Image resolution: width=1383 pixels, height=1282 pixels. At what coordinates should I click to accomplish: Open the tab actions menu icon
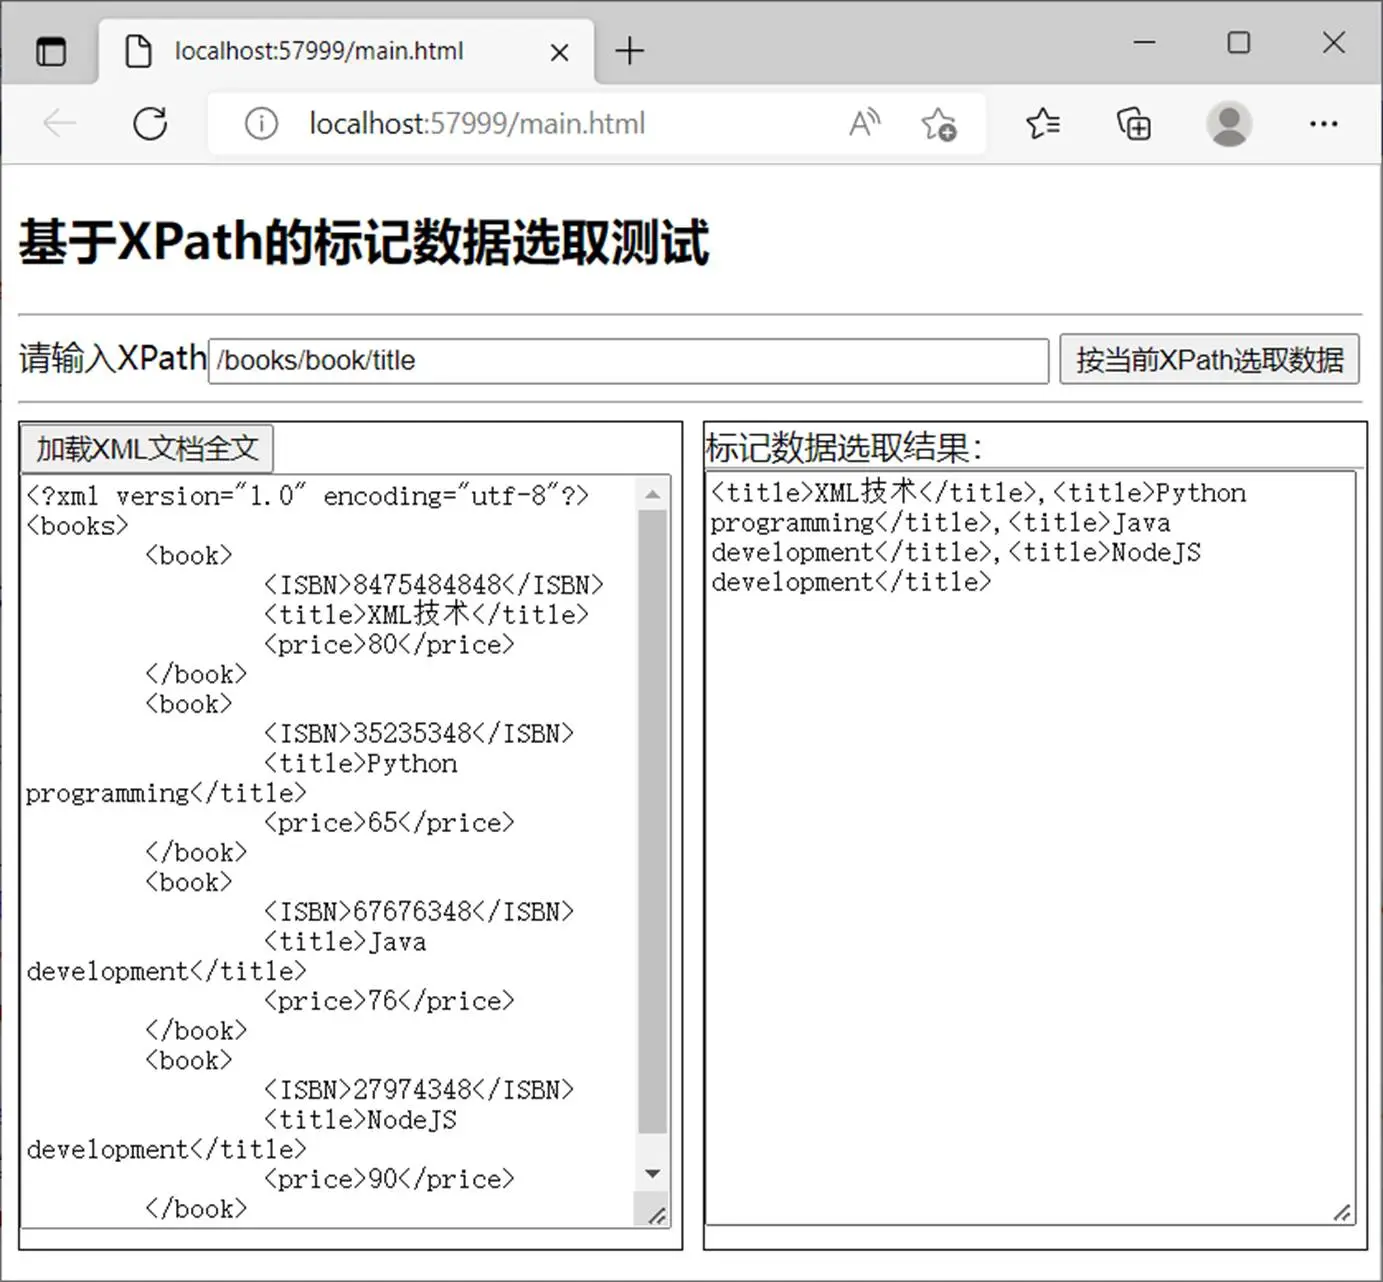(51, 51)
